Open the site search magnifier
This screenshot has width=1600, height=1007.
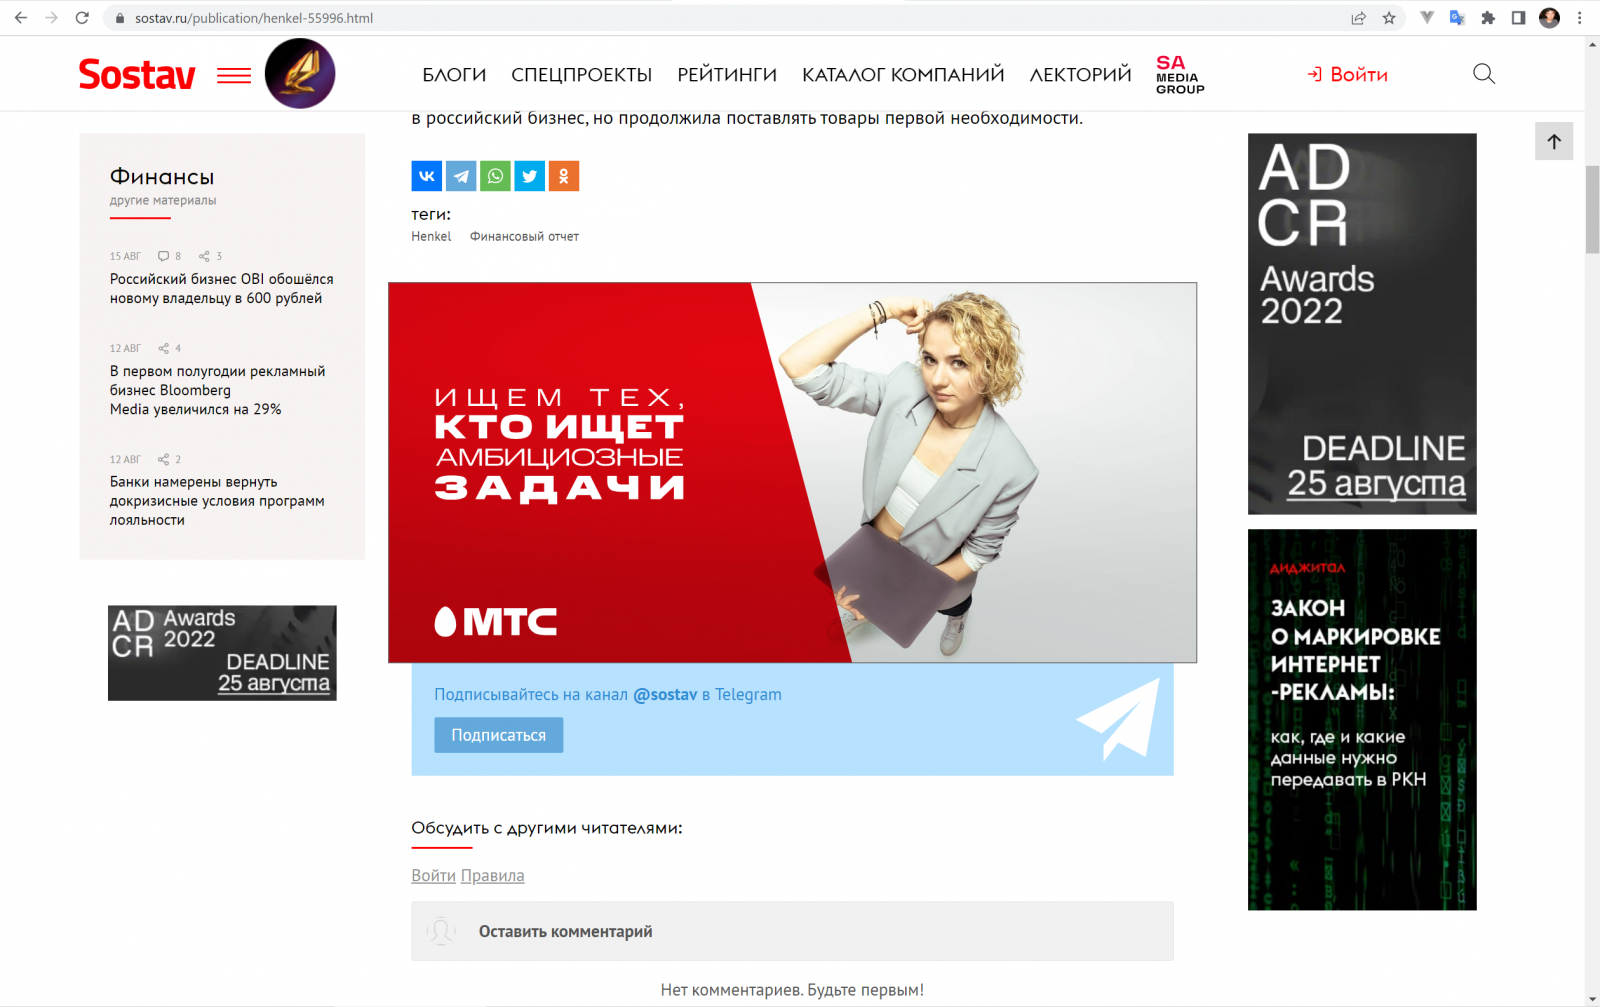click(1484, 74)
